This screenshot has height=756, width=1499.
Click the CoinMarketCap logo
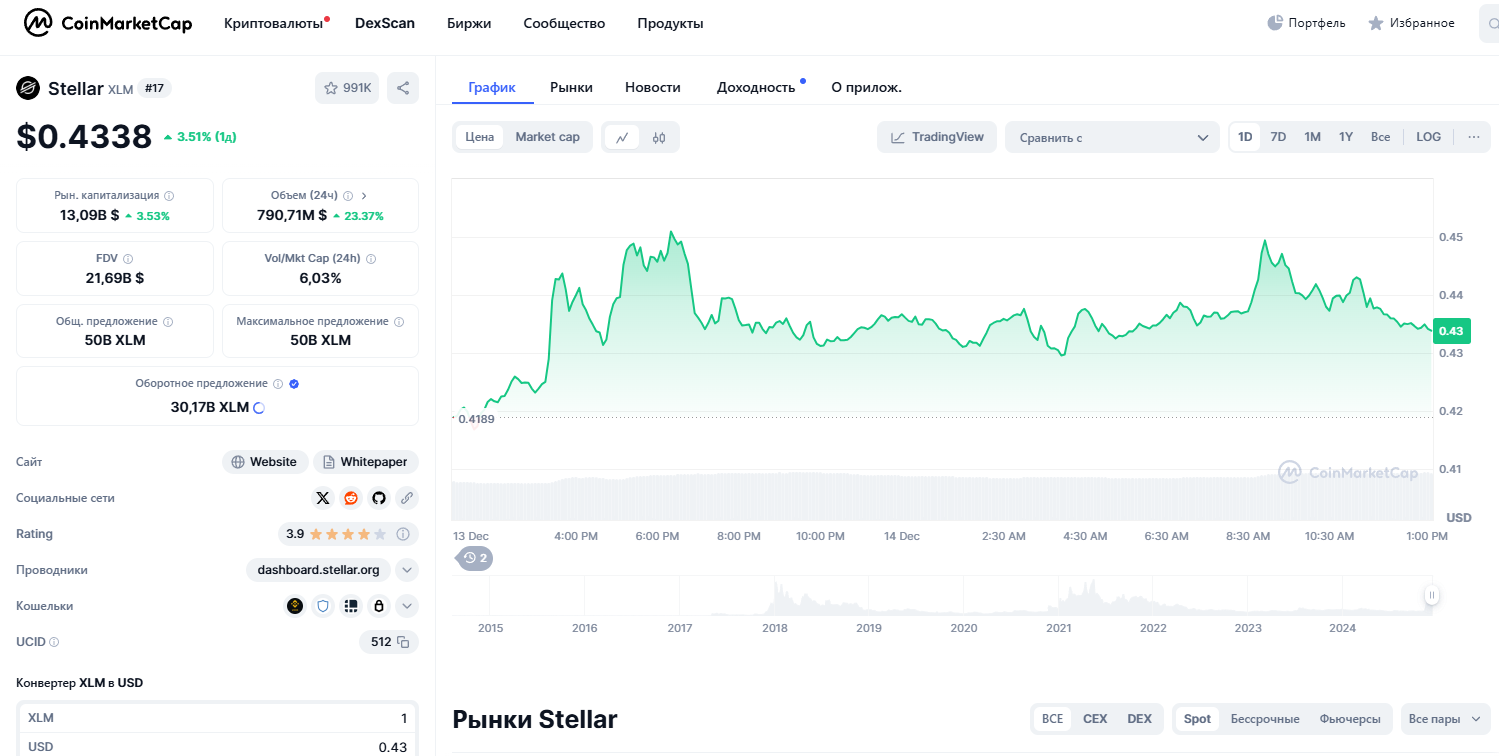(x=108, y=23)
